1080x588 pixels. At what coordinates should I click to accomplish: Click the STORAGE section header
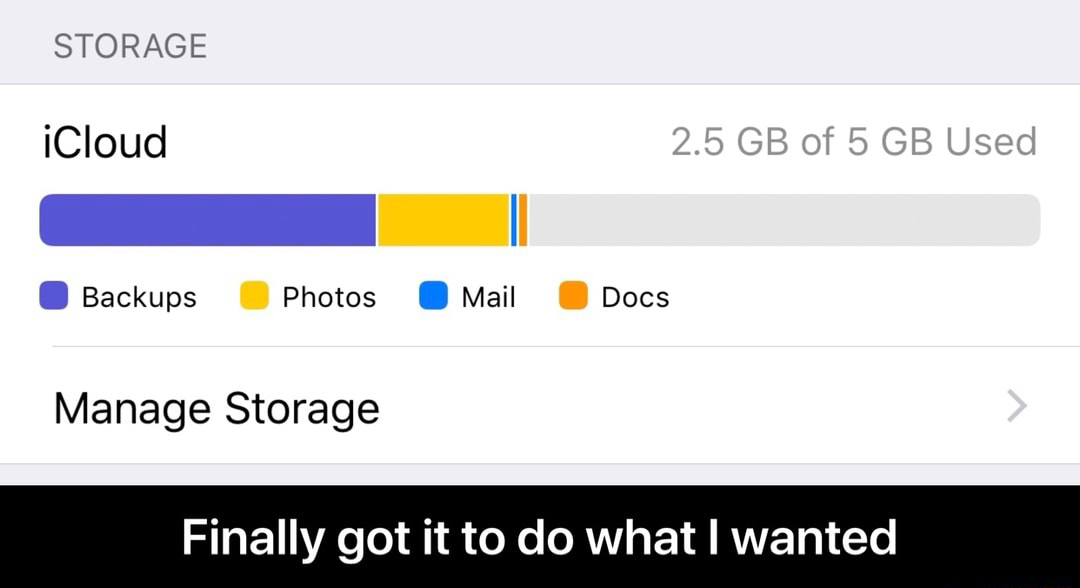point(130,46)
